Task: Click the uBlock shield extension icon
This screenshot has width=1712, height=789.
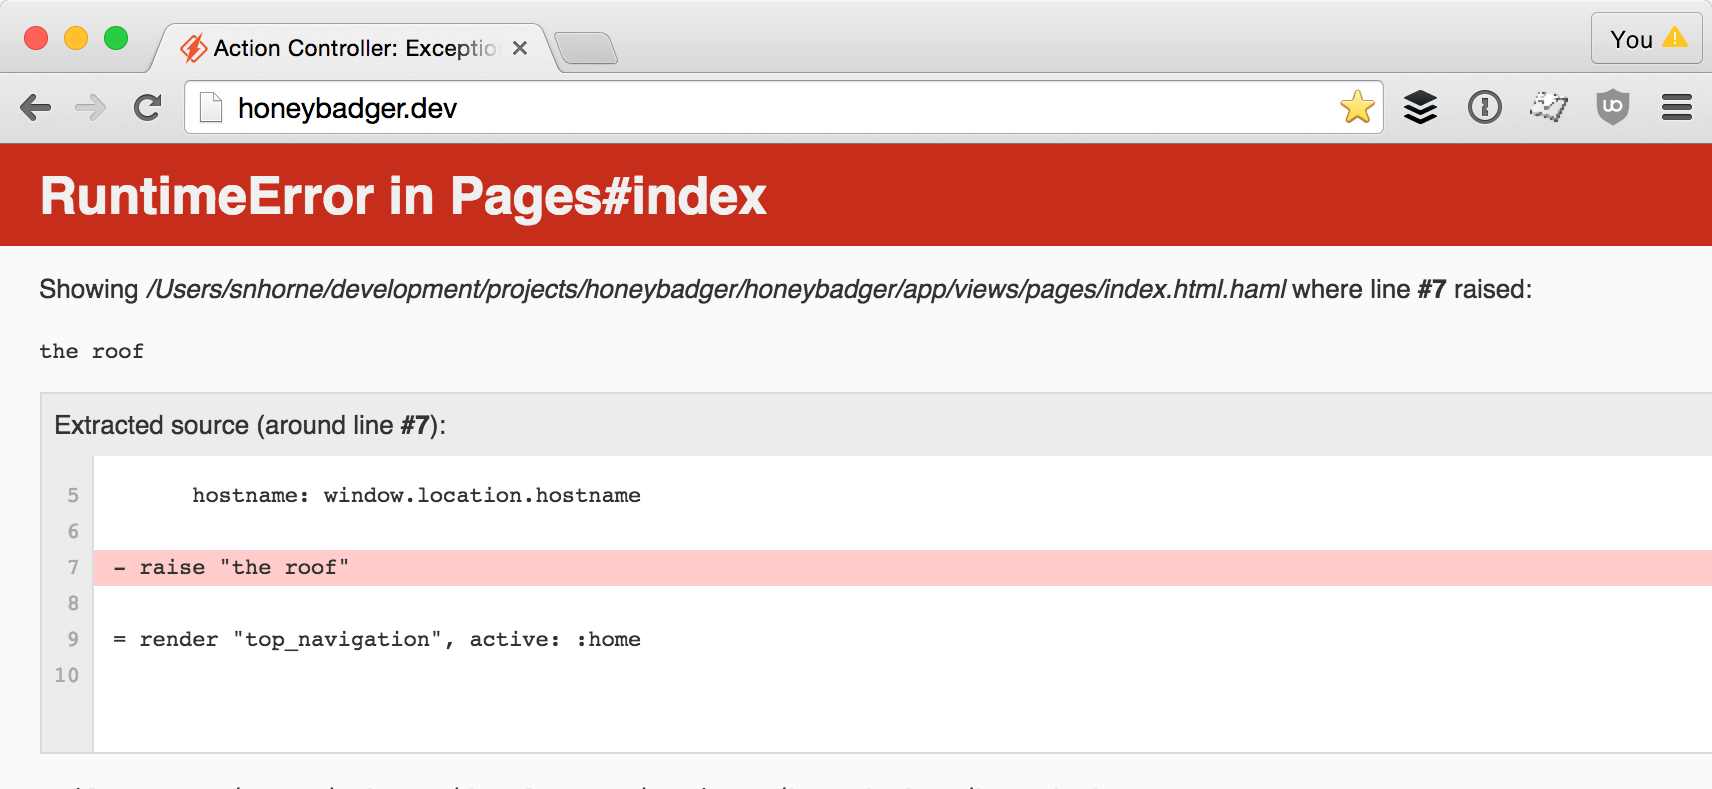Action: coord(1612,107)
